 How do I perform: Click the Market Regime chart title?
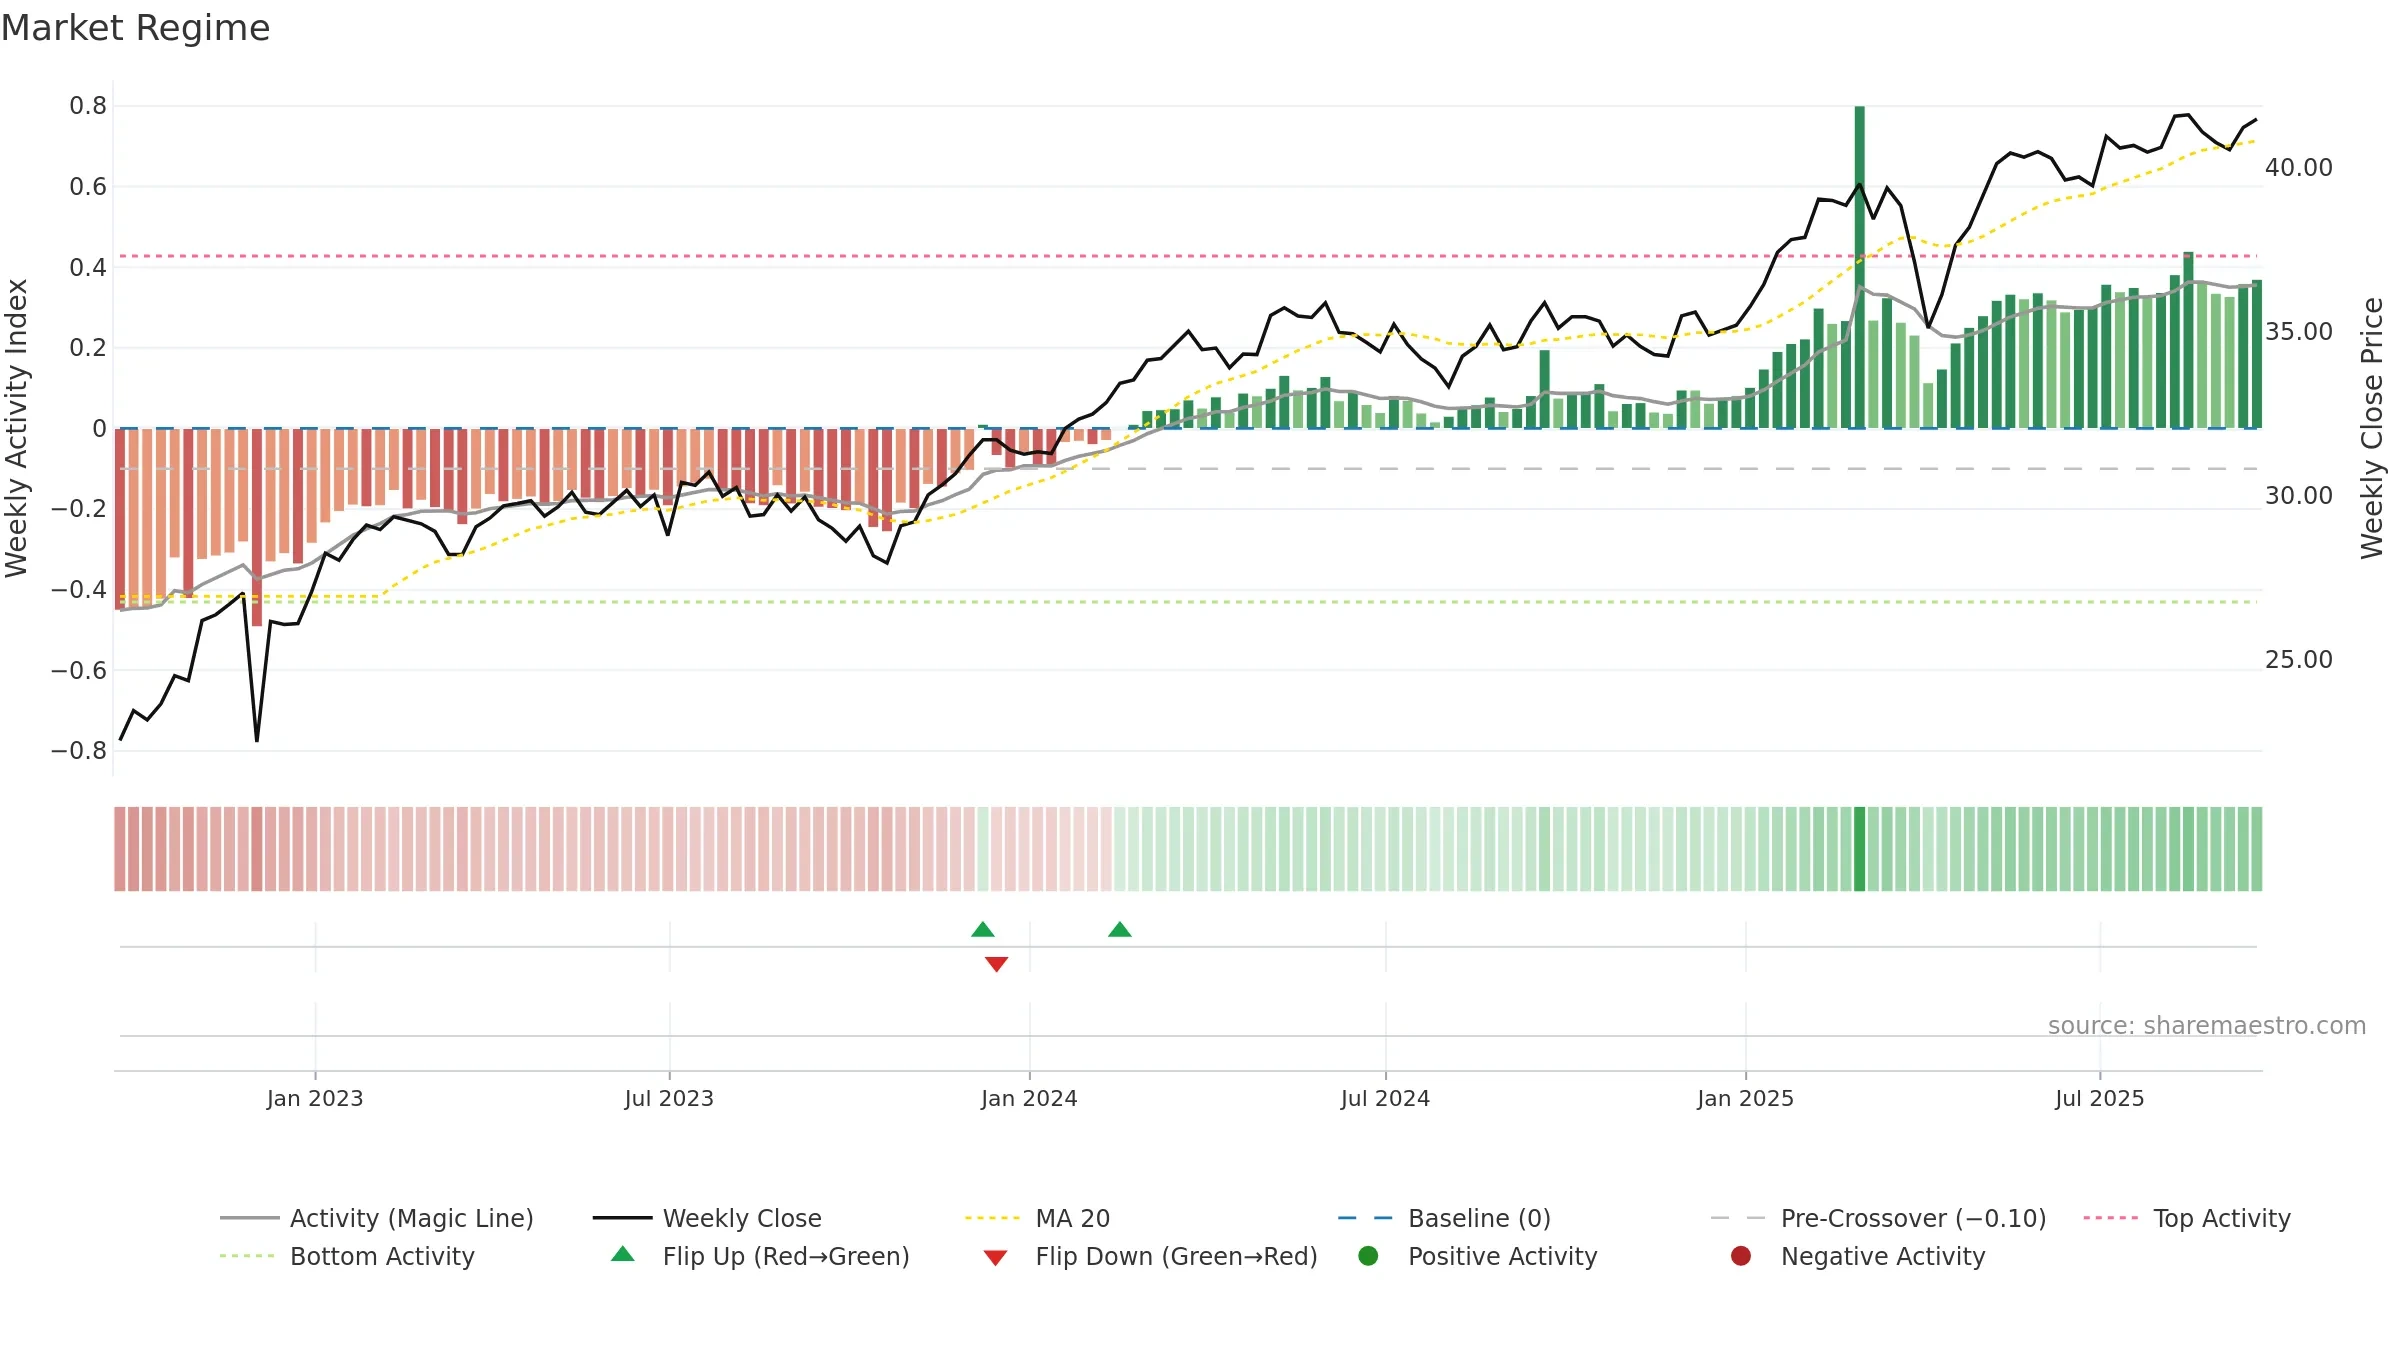pyautogui.click(x=136, y=28)
